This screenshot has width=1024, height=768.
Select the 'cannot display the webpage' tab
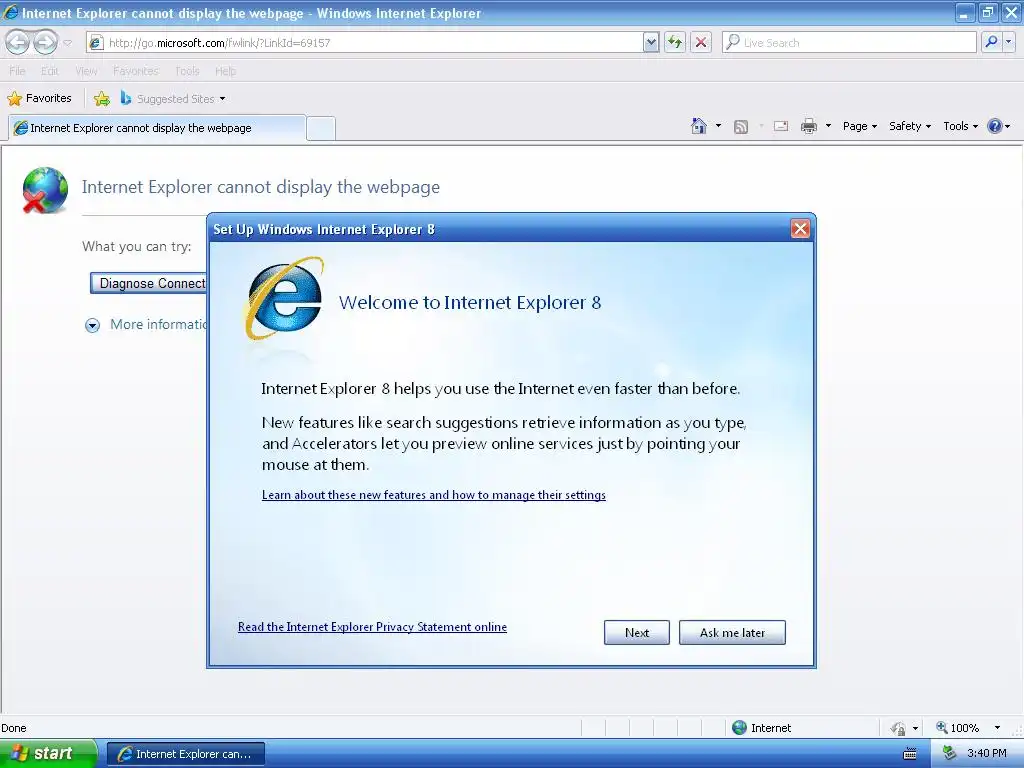[x=157, y=128]
